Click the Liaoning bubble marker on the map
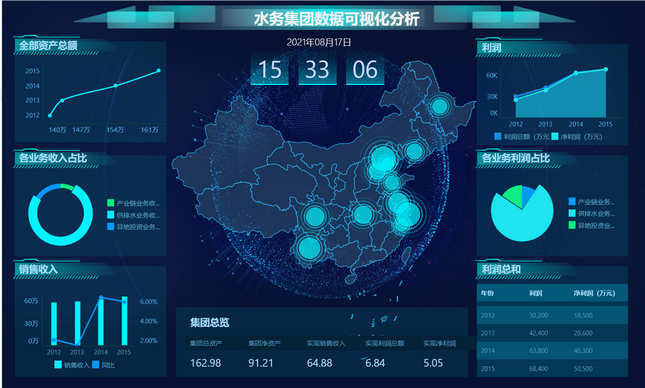Viewport: 645px width, 388px height. [x=414, y=151]
